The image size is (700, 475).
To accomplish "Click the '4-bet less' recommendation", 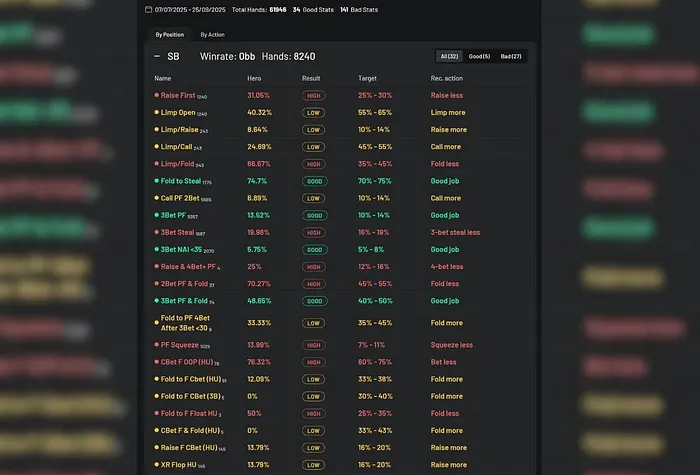I will (447, 267).
